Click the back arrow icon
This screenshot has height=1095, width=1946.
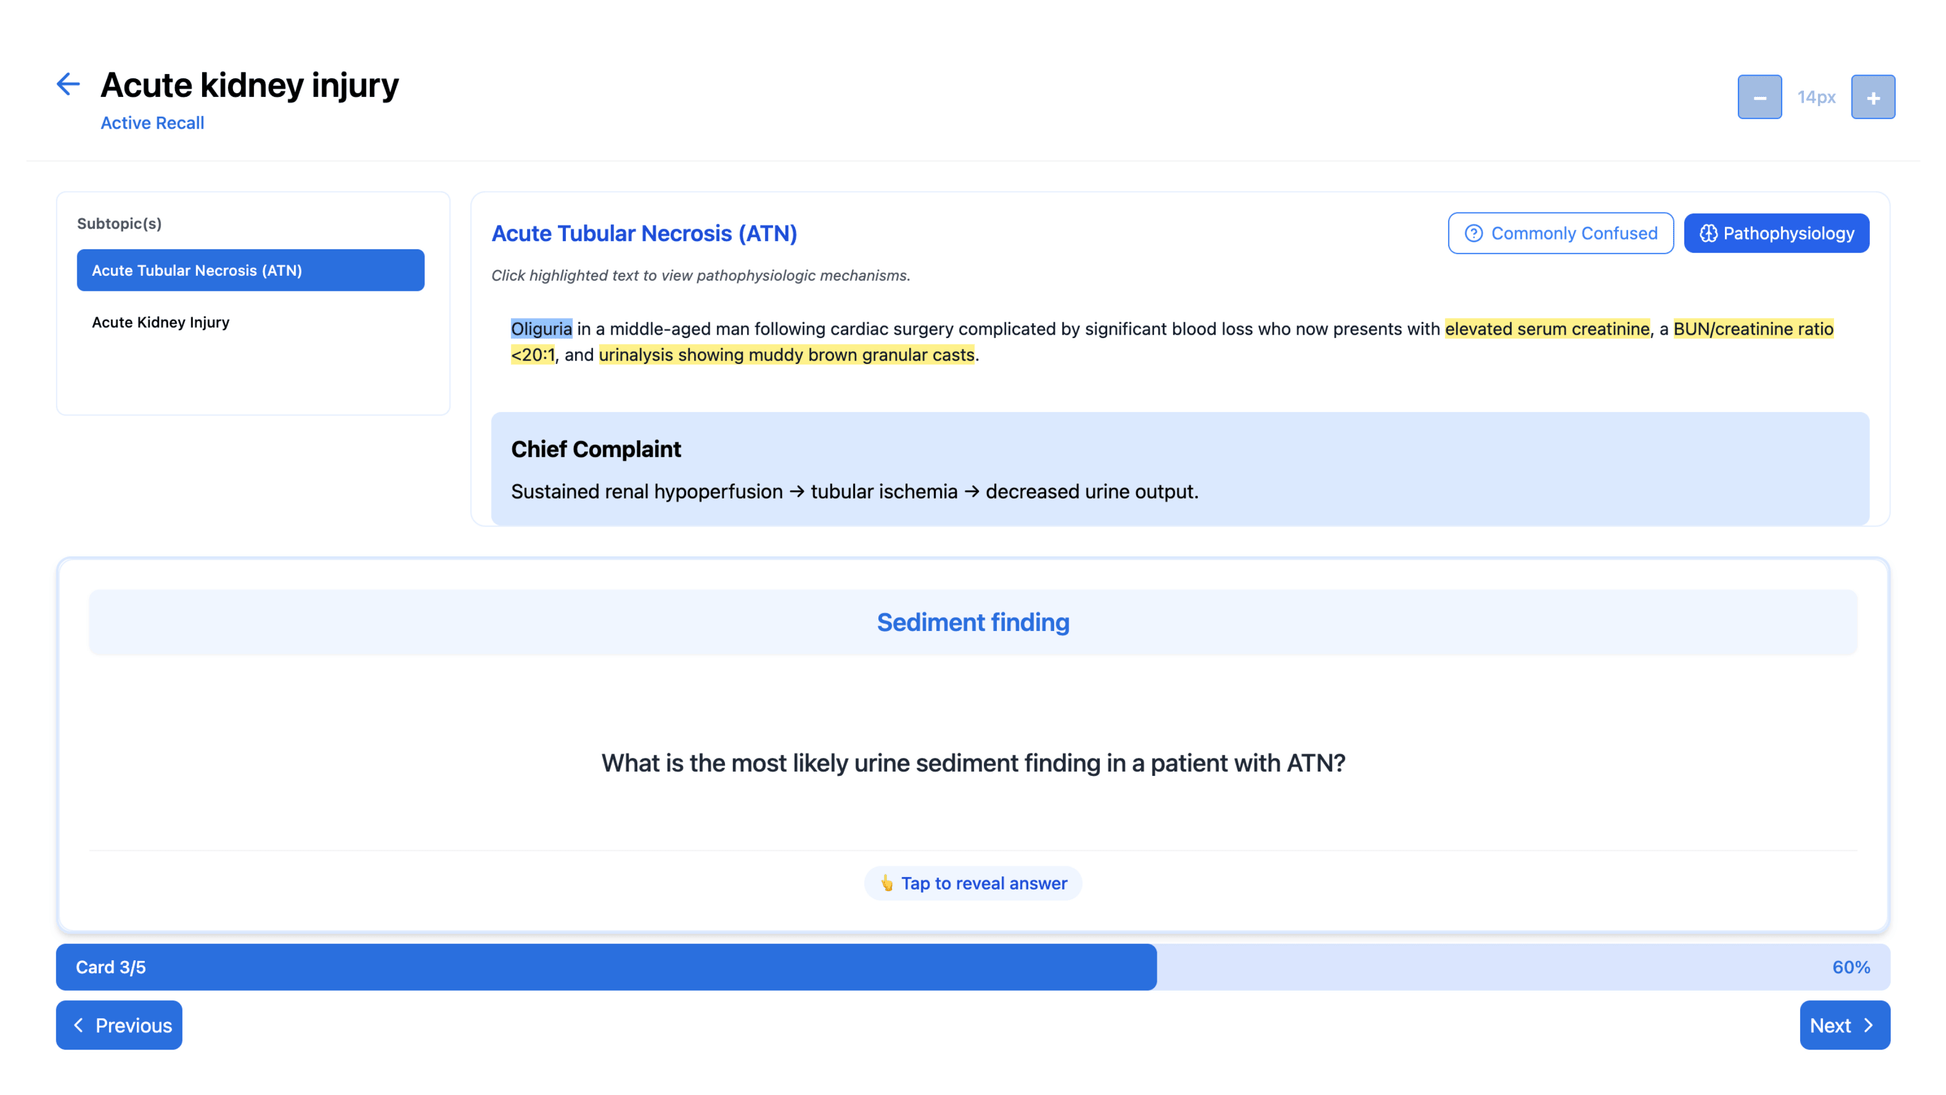pyautogui.click(x=67, y=84)
